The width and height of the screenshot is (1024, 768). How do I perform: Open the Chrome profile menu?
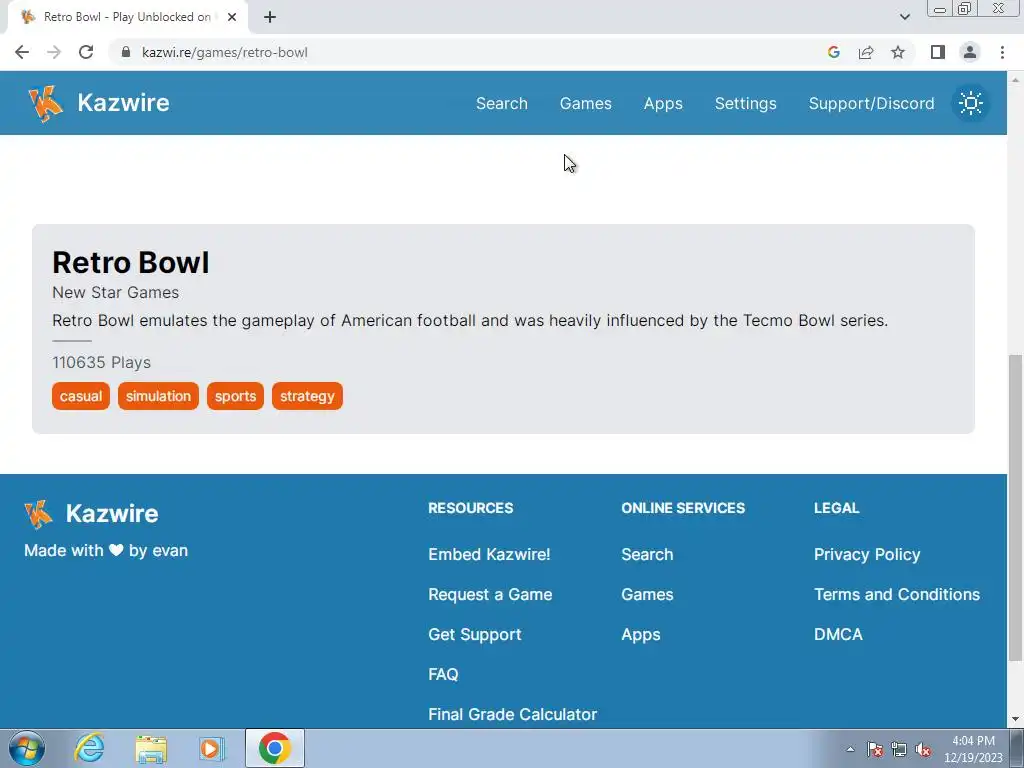tap(970, 52)
